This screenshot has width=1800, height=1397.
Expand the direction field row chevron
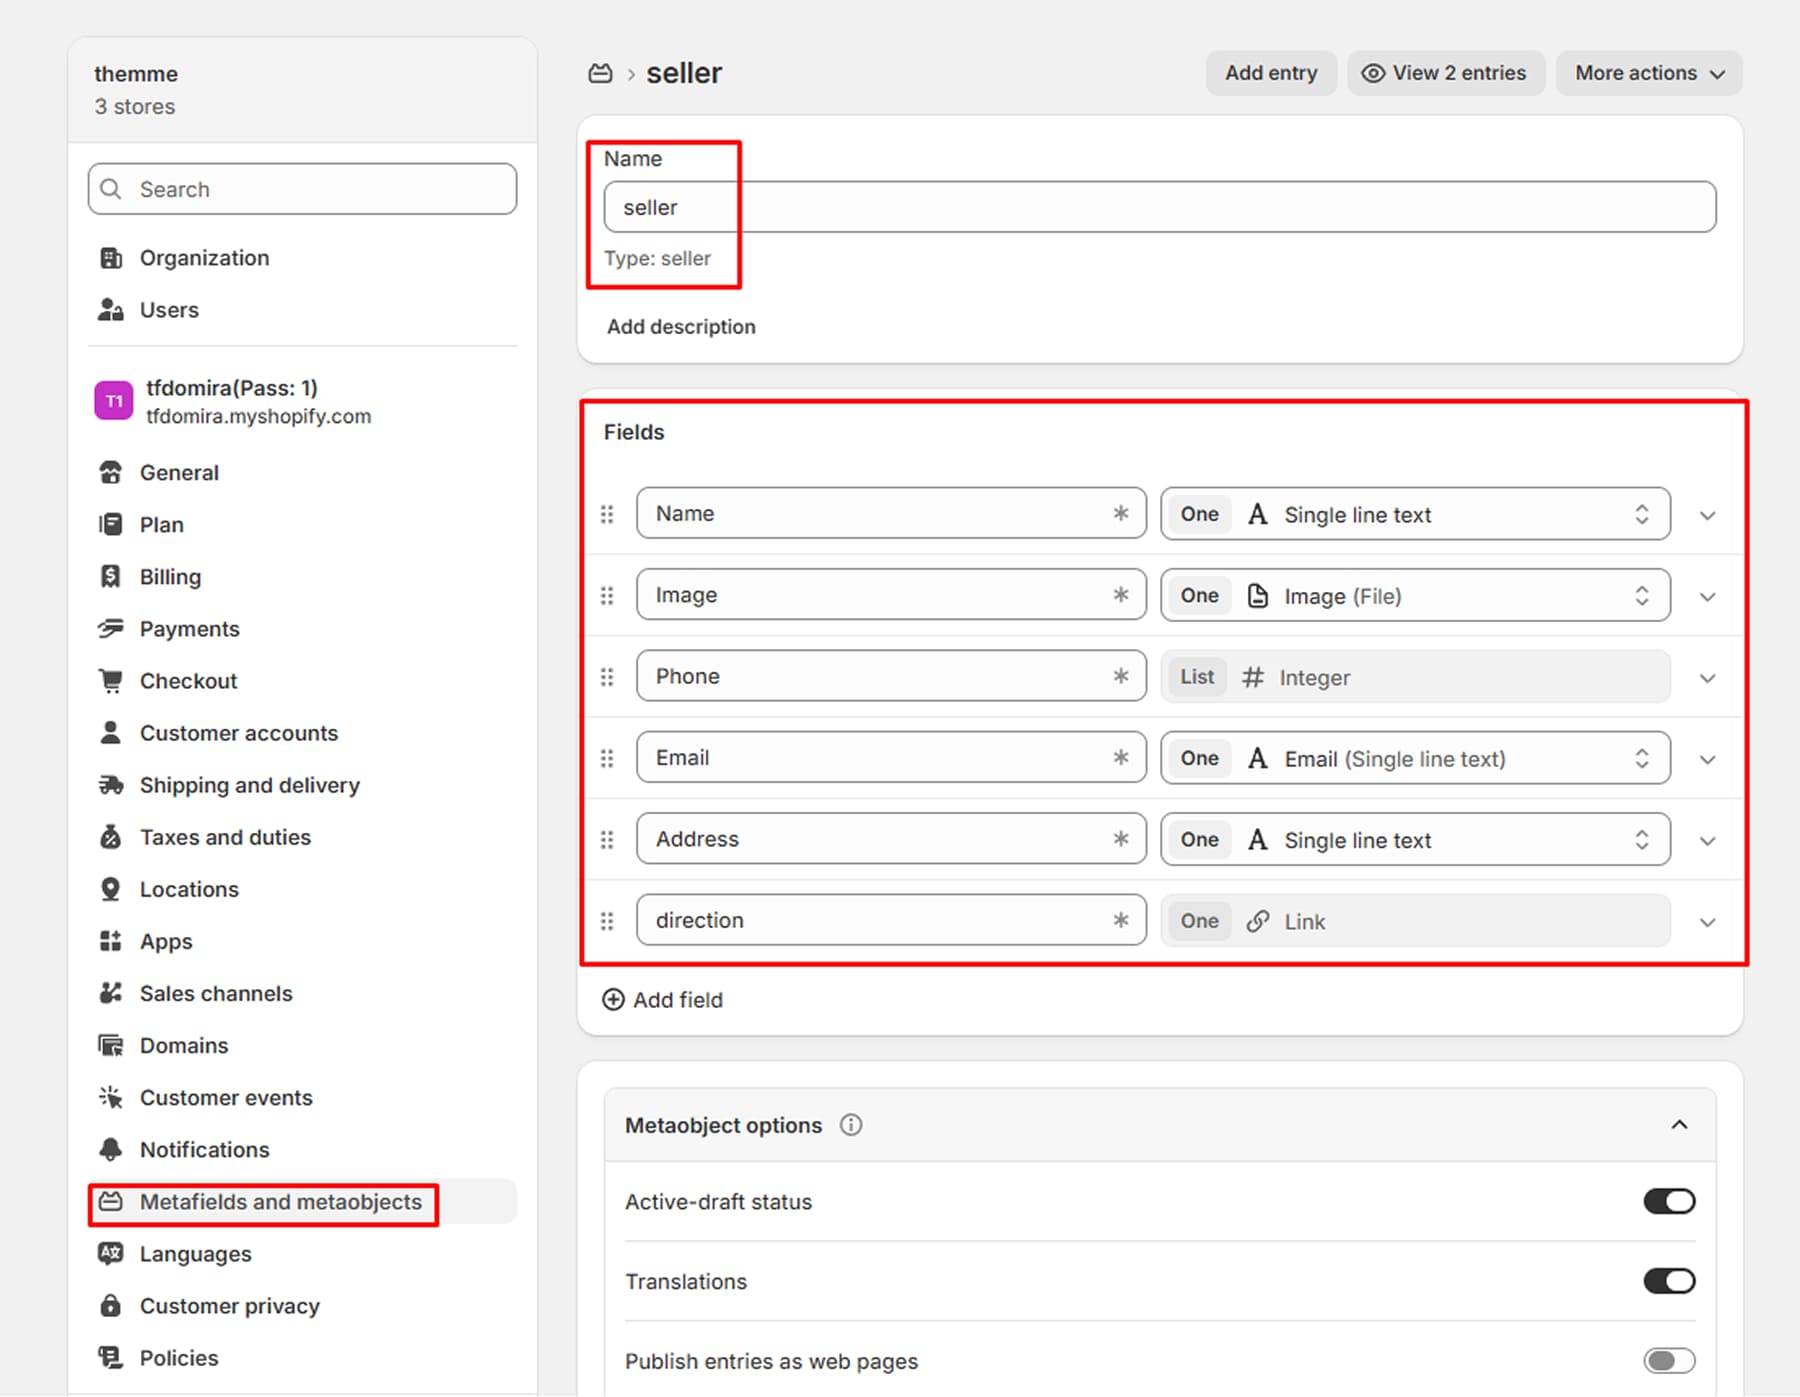pyautogui.click(x=1708, y=922)
